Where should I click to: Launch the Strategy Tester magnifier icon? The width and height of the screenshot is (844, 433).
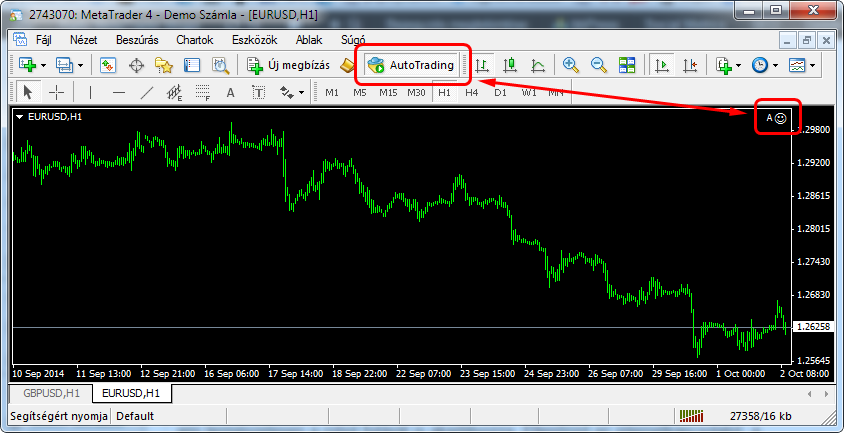point(221,66)
